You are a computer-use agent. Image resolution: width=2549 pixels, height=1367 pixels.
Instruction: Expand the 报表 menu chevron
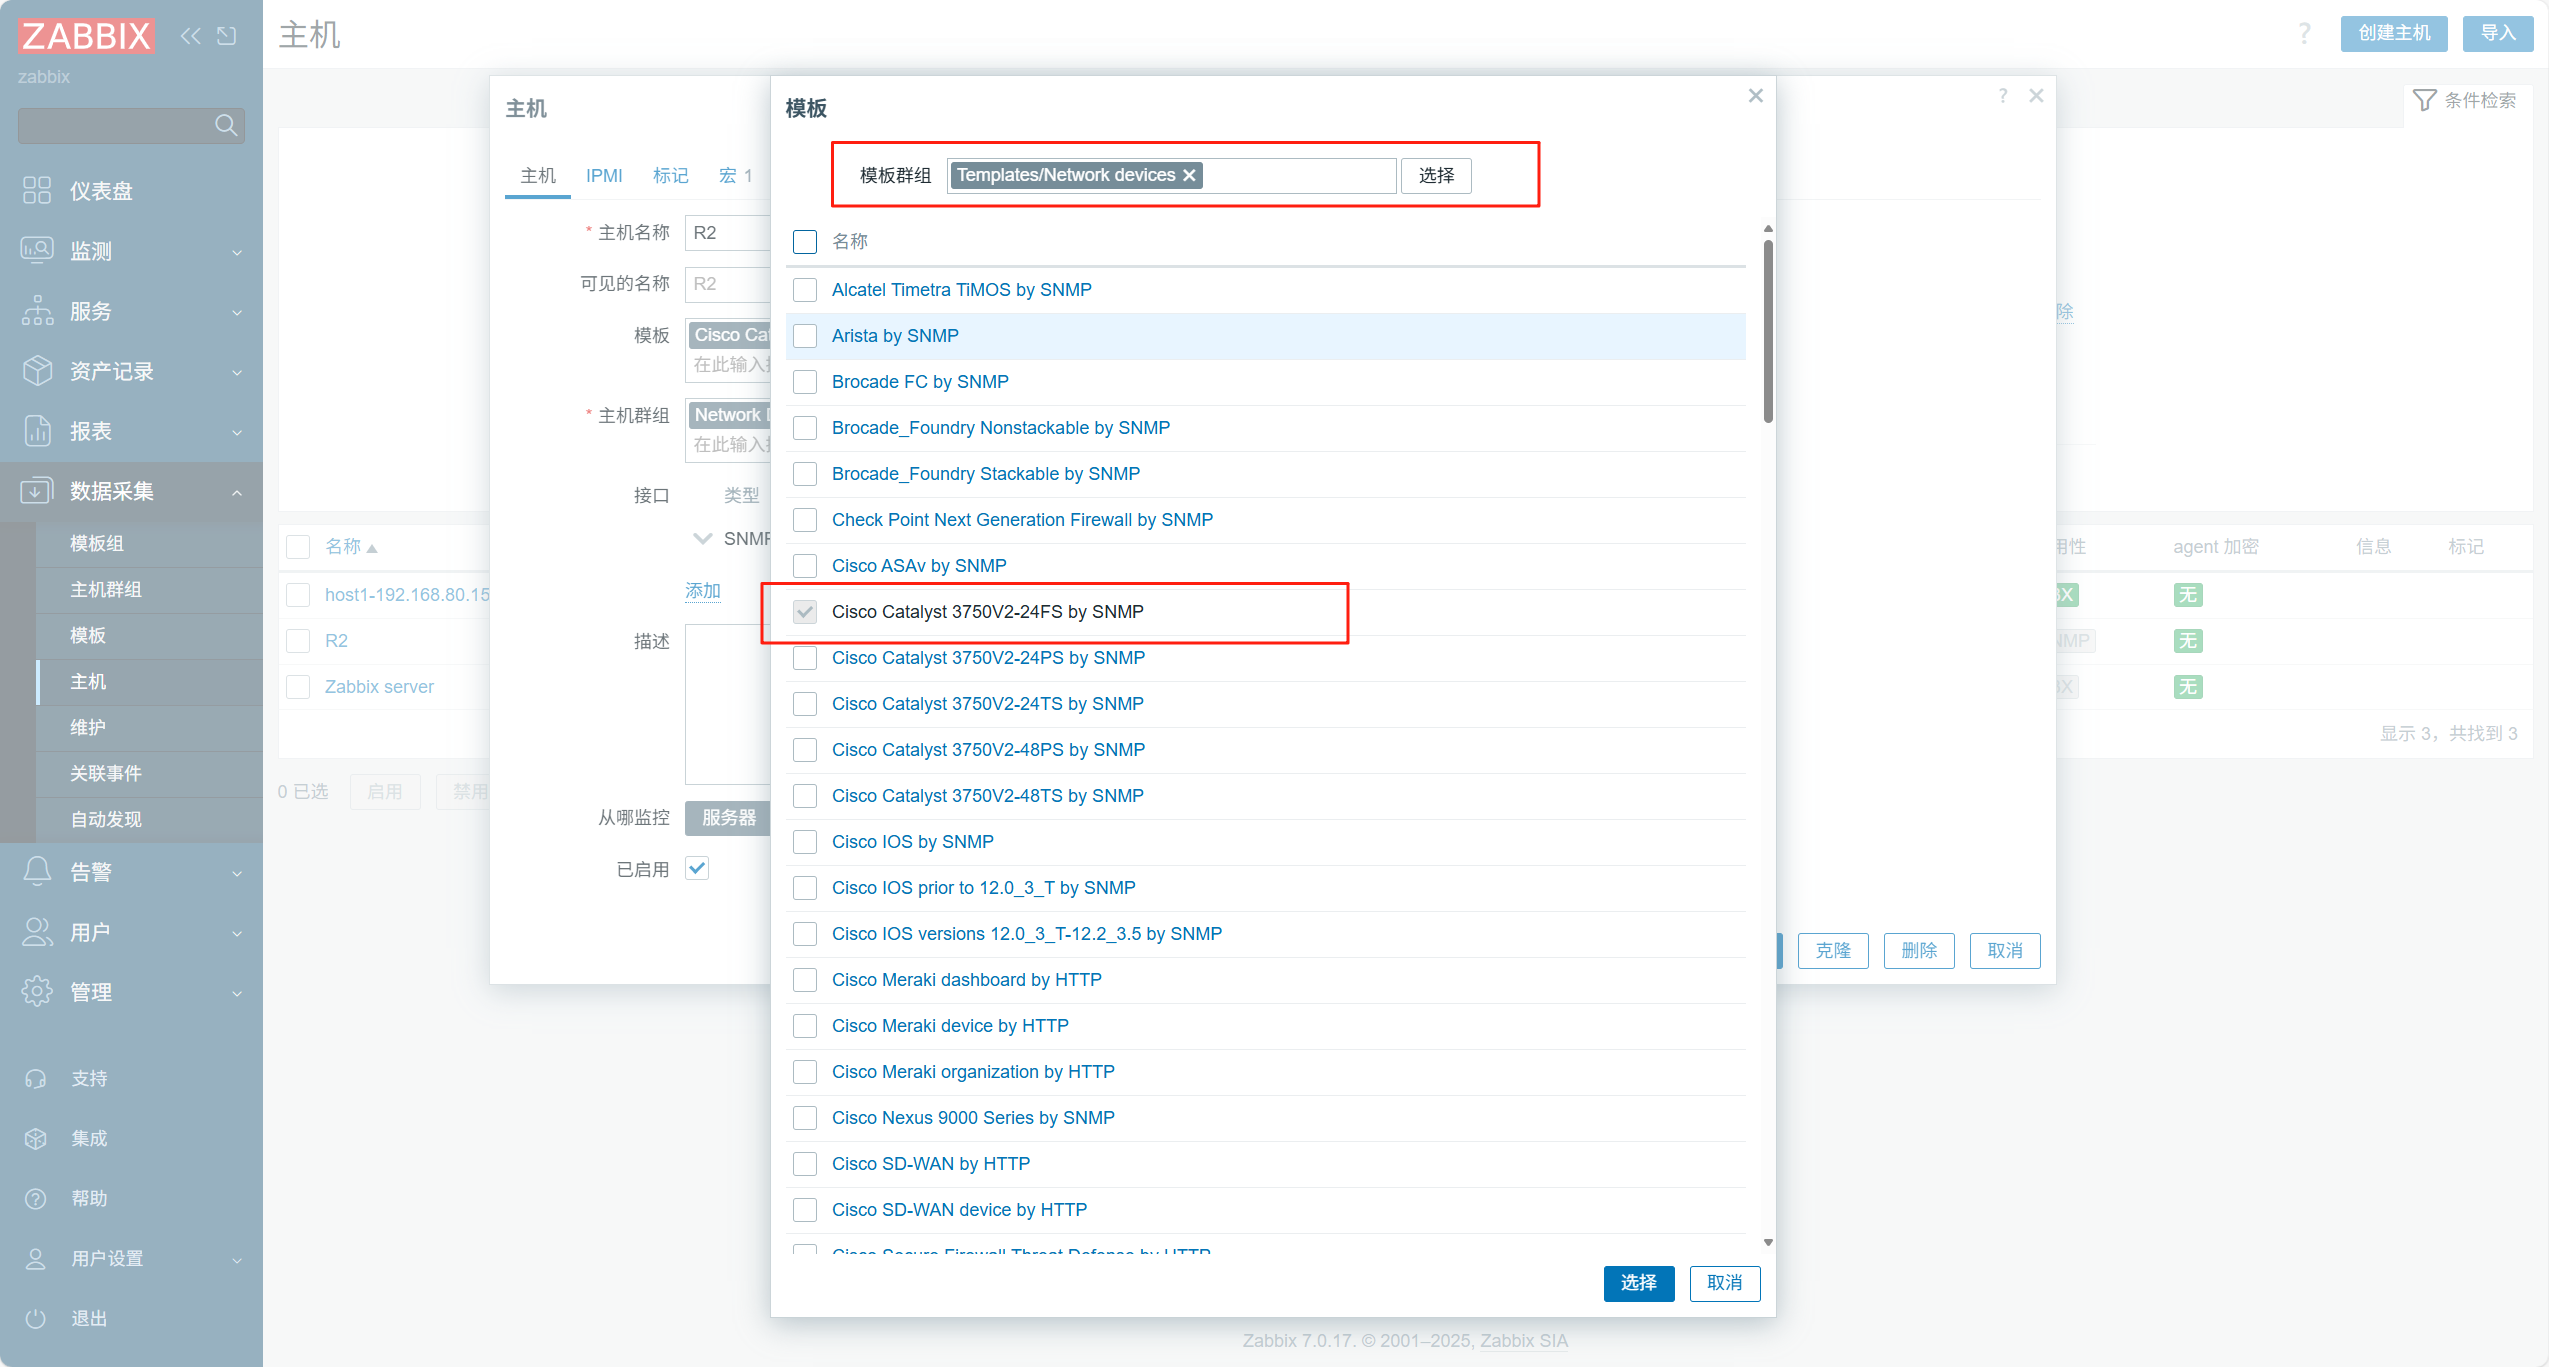(x=237, y=432)
